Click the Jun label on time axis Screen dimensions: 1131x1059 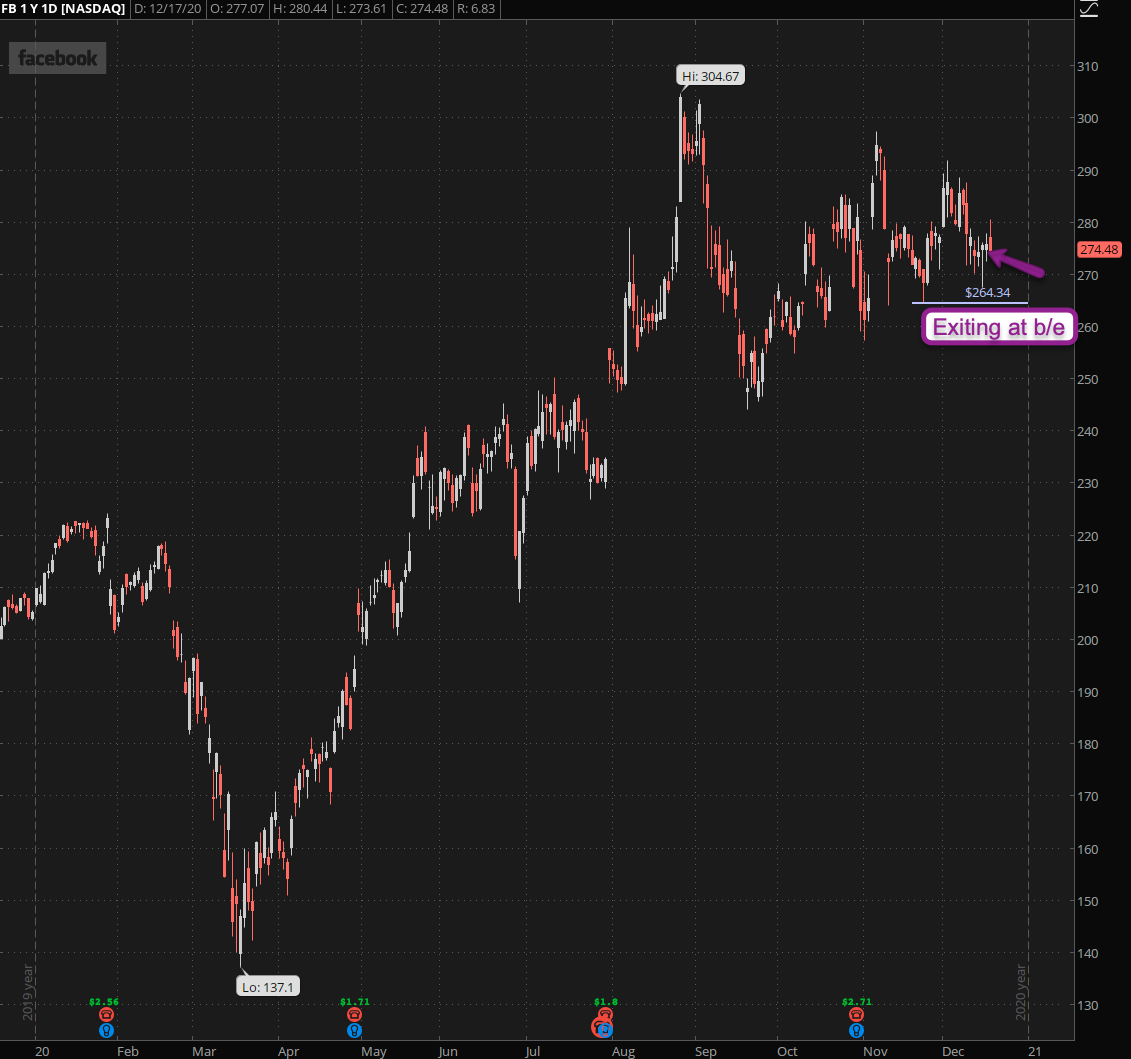point(448,1051)
